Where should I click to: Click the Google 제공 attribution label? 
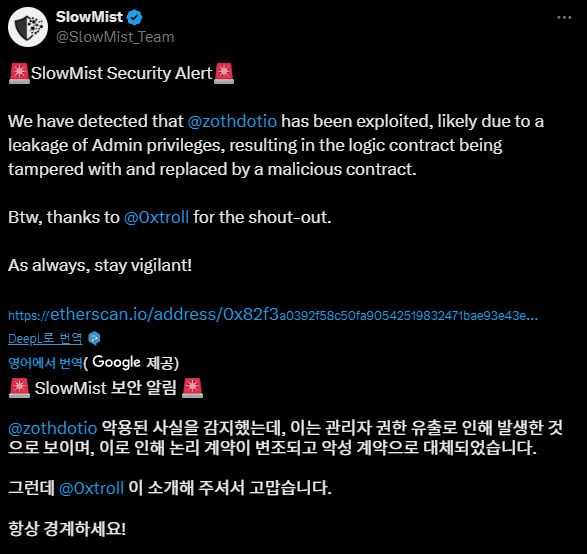(131, 362)
